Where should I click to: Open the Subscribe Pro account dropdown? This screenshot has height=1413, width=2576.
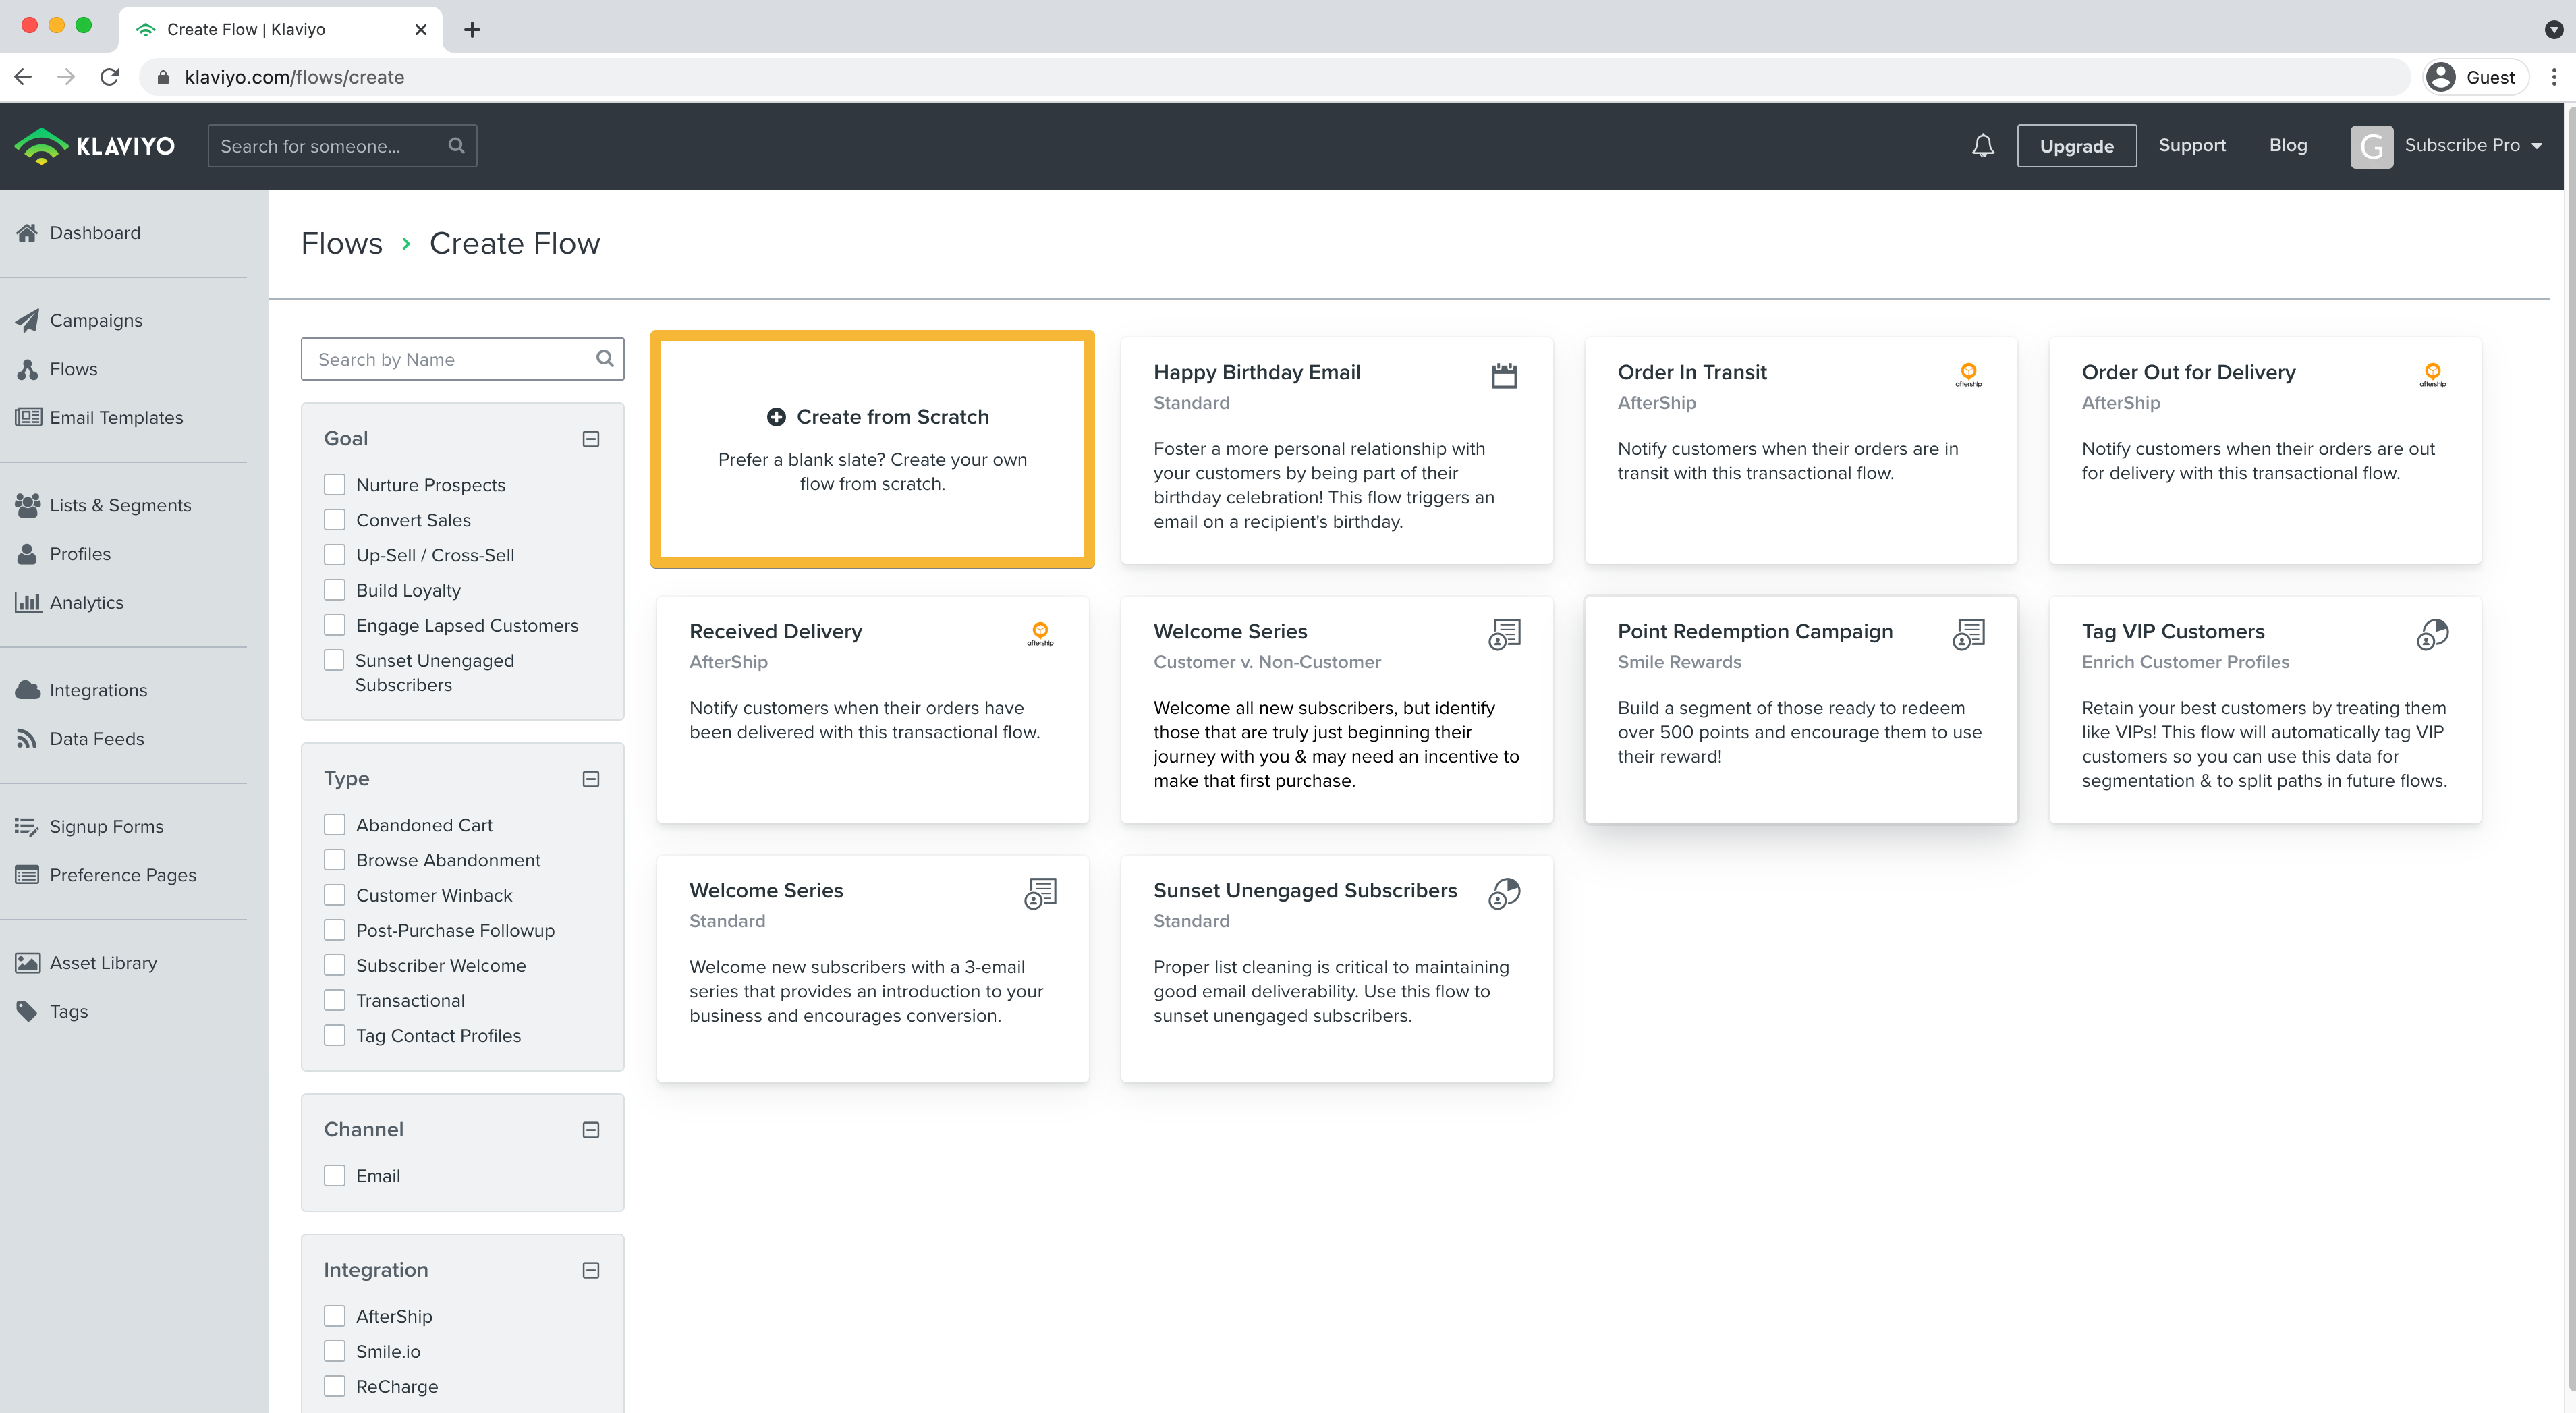point(2446,146)
